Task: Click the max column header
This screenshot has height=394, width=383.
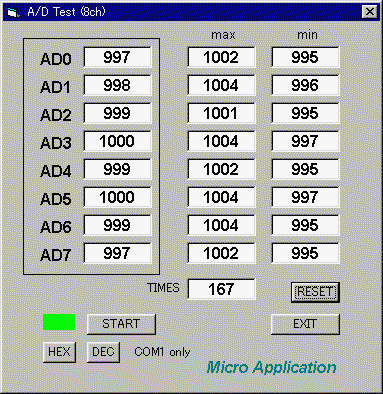Action: coord(223,35)
